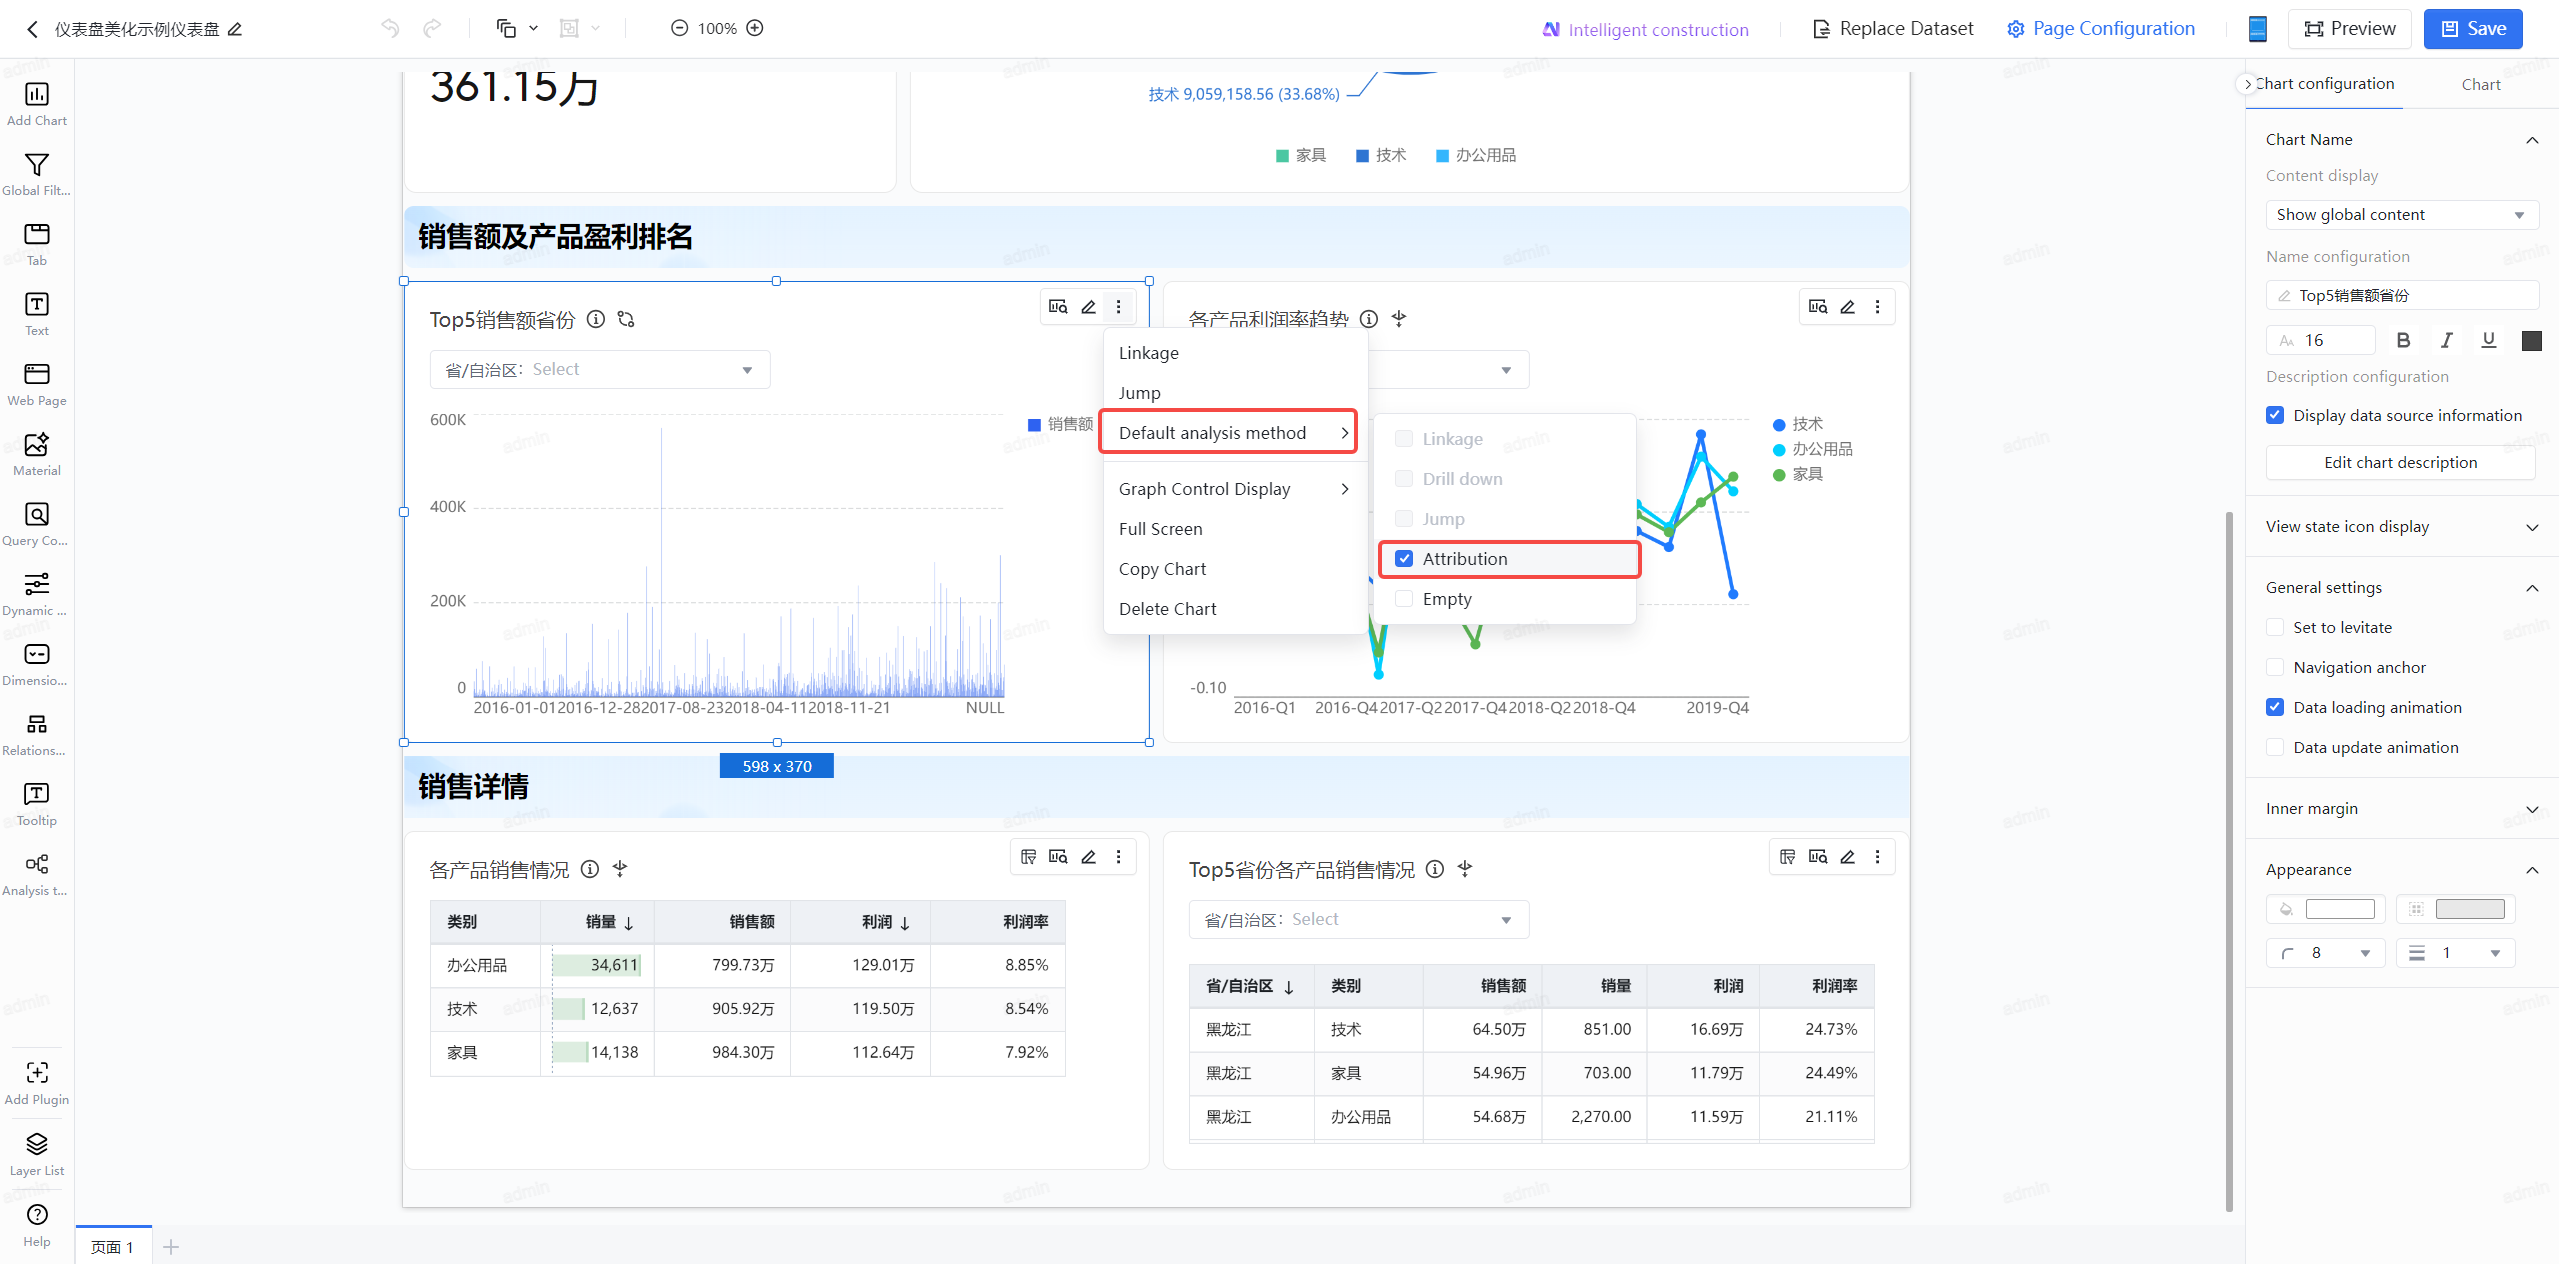2559x1264 pixels.
Task: Undo the last action
Action: point(390,28)
